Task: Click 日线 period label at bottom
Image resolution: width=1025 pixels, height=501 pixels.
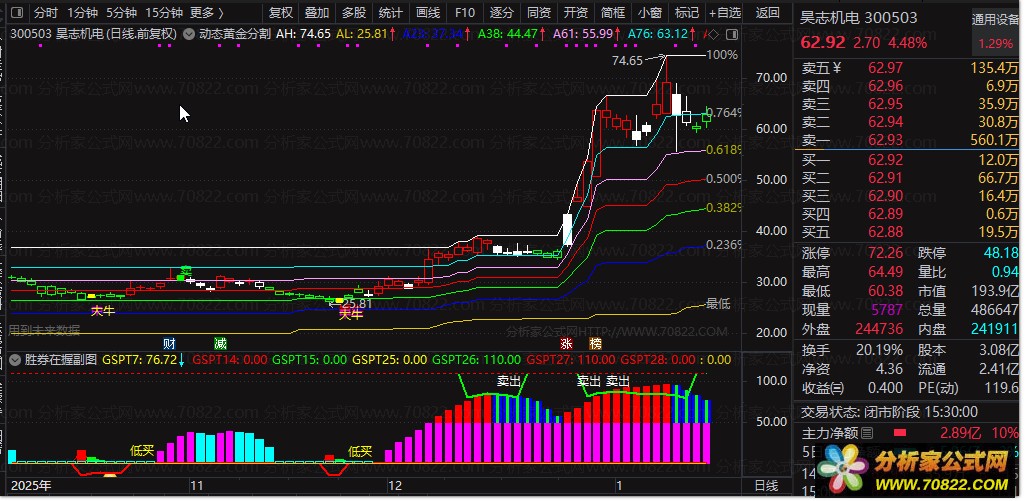Action: click(766, 485)
